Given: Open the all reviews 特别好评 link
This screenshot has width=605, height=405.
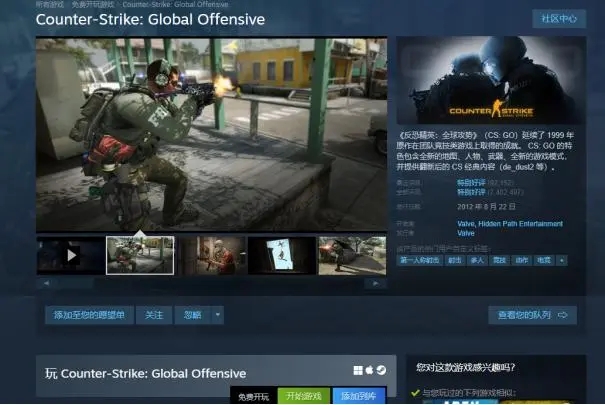Looking at the screenshot, I should point(471,192).
